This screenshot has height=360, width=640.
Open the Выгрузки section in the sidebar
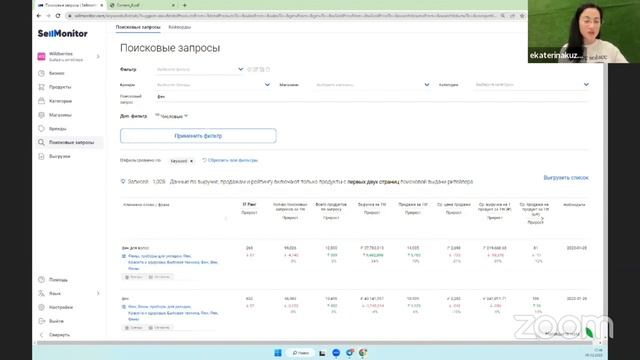click(59, 156)
